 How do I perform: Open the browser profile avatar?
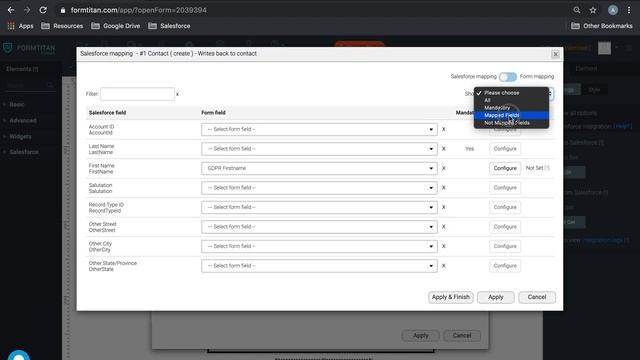coord(613,10)
